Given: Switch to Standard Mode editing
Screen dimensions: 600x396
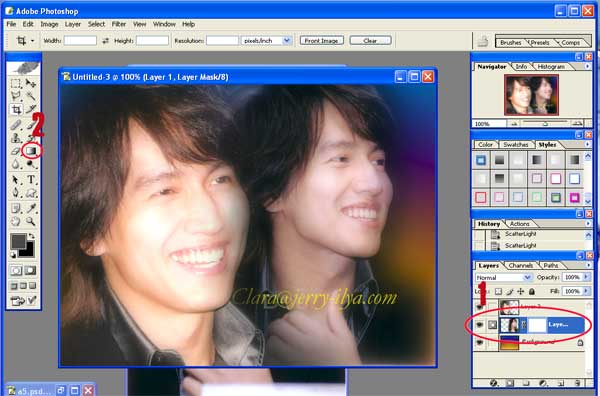Looking at the screenshot, I should pos(16,271).
